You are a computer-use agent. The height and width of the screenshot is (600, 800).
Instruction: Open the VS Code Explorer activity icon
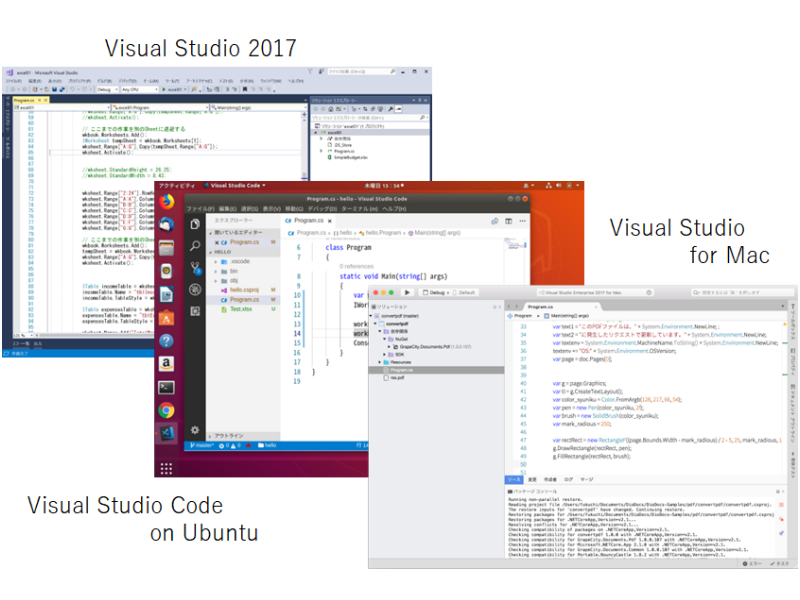click(x=195, y=224)
